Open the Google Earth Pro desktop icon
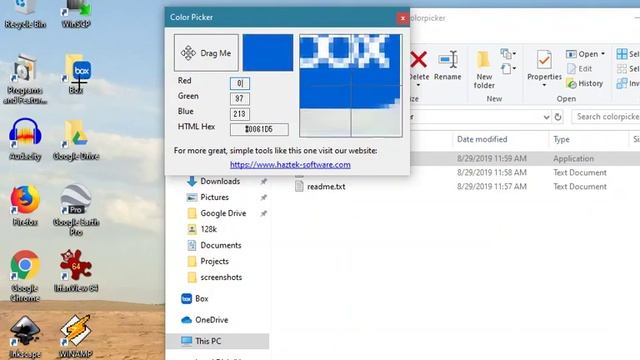The image size is (640, 360). tap(76, 210)
